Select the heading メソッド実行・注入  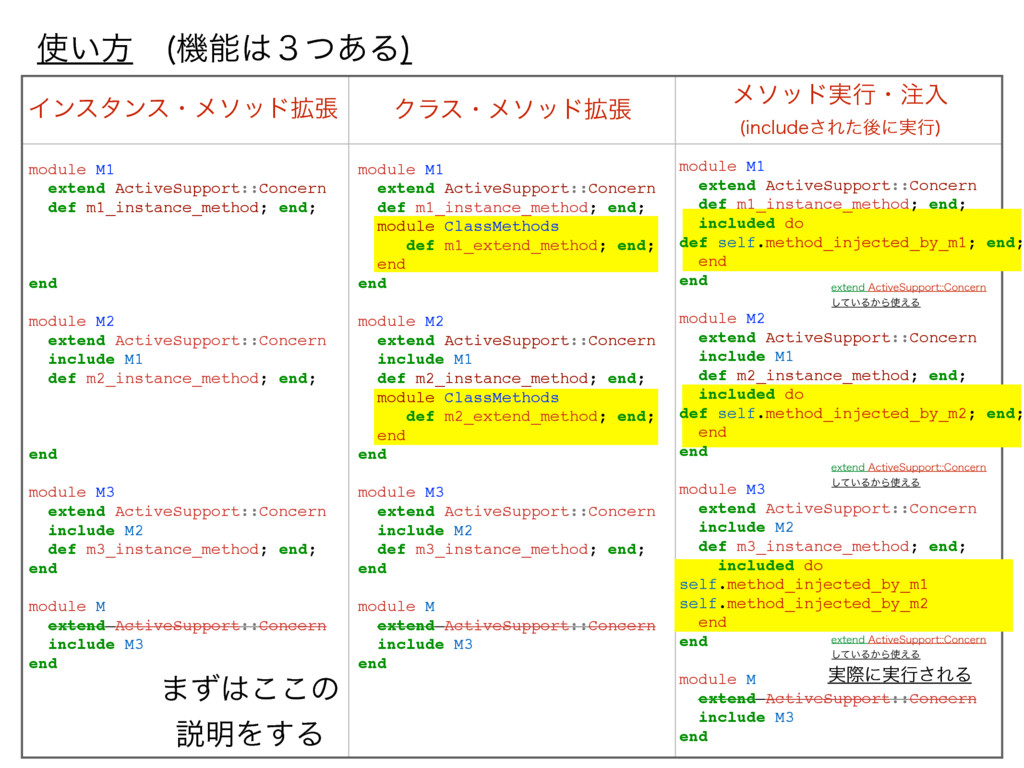(840, 95)
